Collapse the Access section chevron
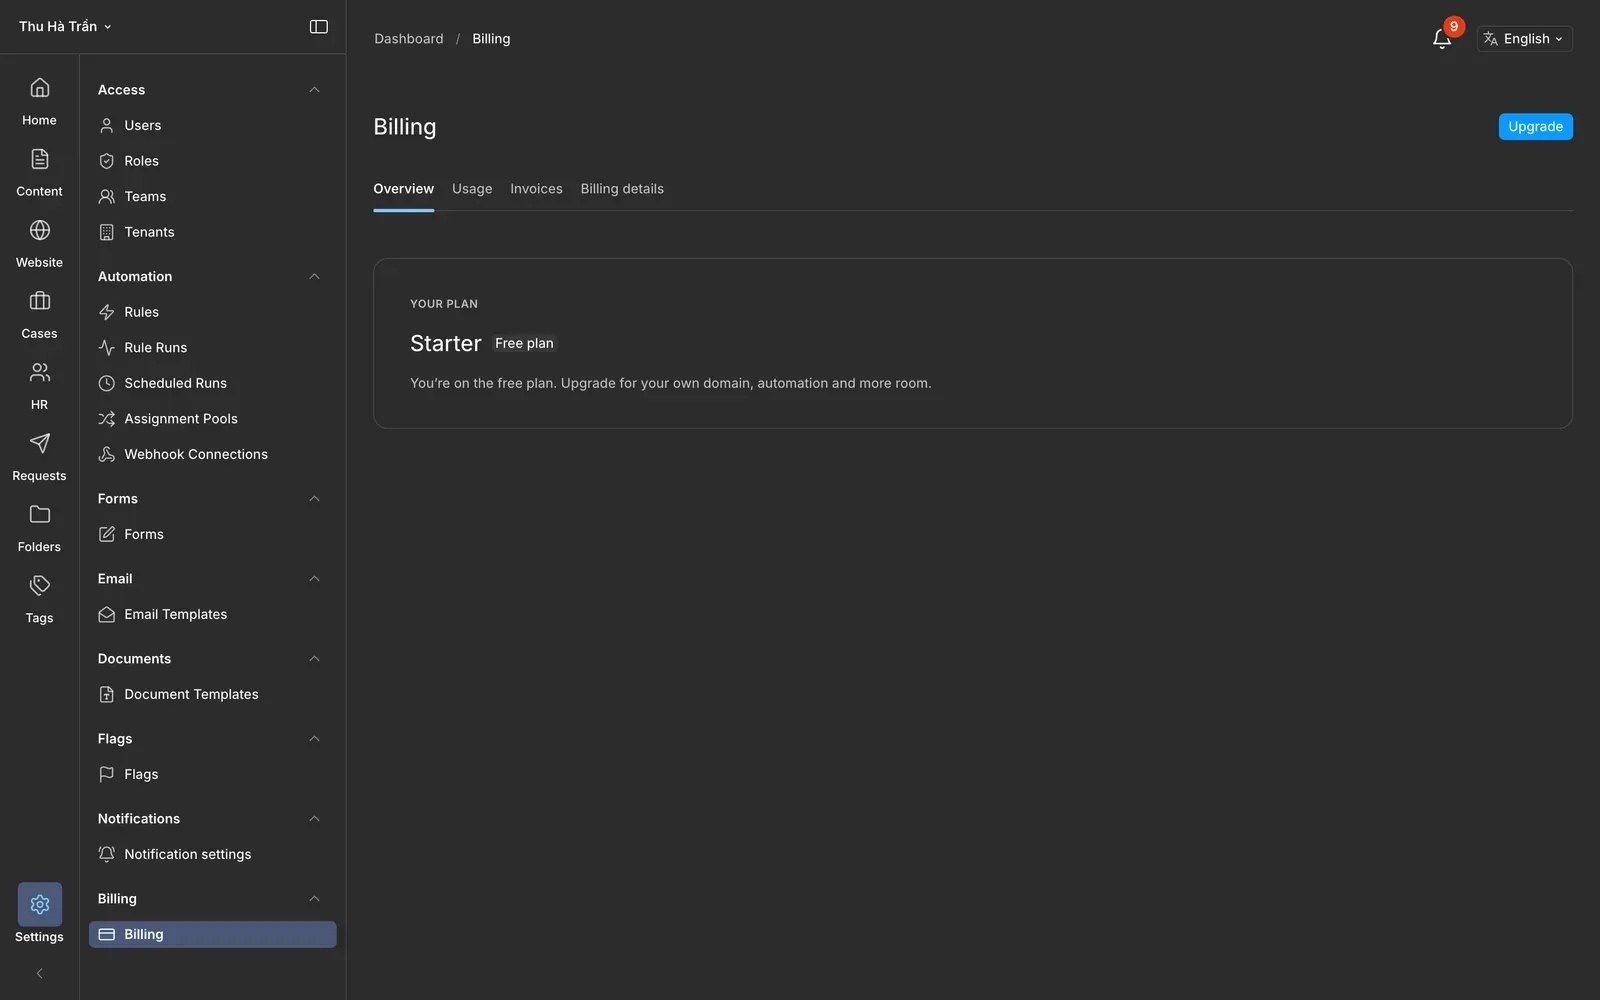The width and height of the screenshot is (1600, 1000). click(314, 90)
